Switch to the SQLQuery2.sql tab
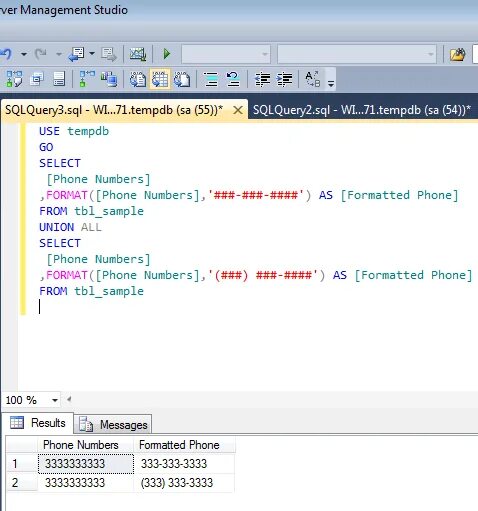 362,110
